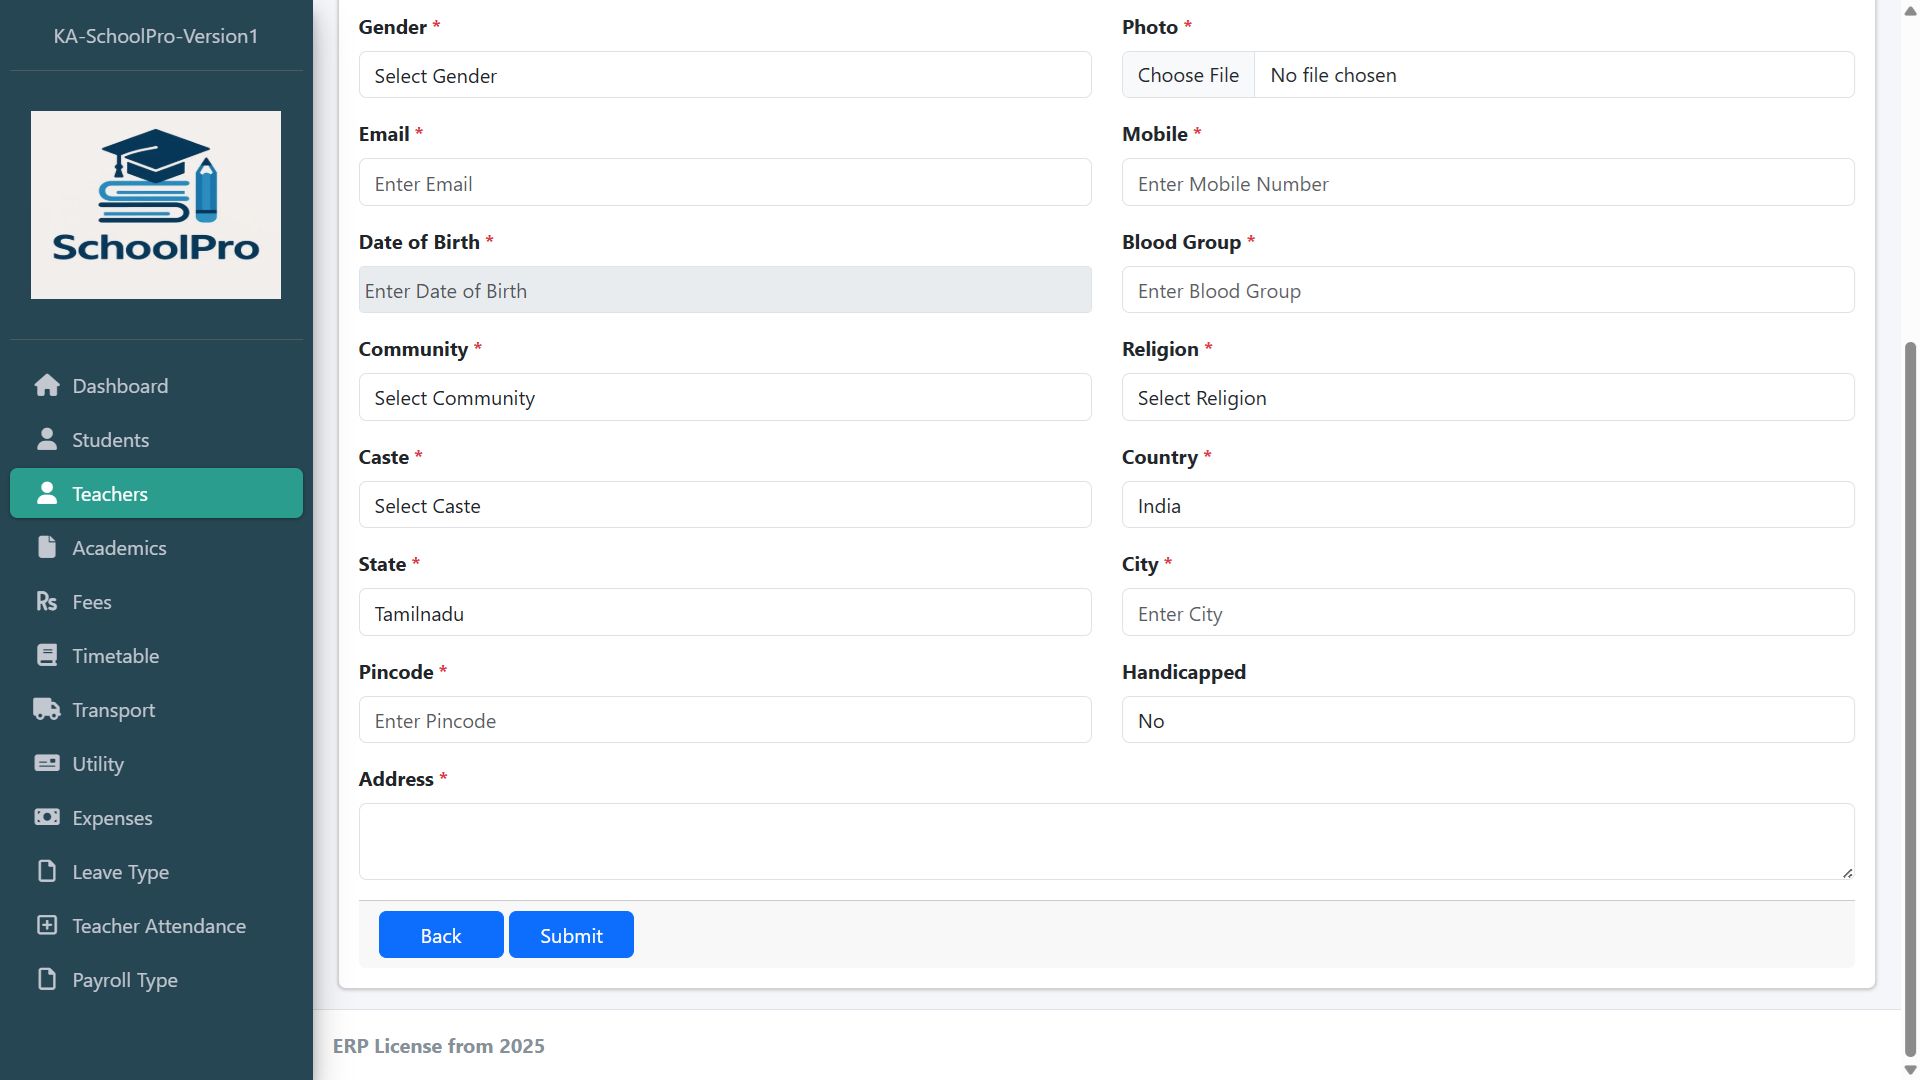Image resolution: width=1920 pixels, height=1080 pixels.
Task: Click the Timetable book icon
Action: click(47, 656)
